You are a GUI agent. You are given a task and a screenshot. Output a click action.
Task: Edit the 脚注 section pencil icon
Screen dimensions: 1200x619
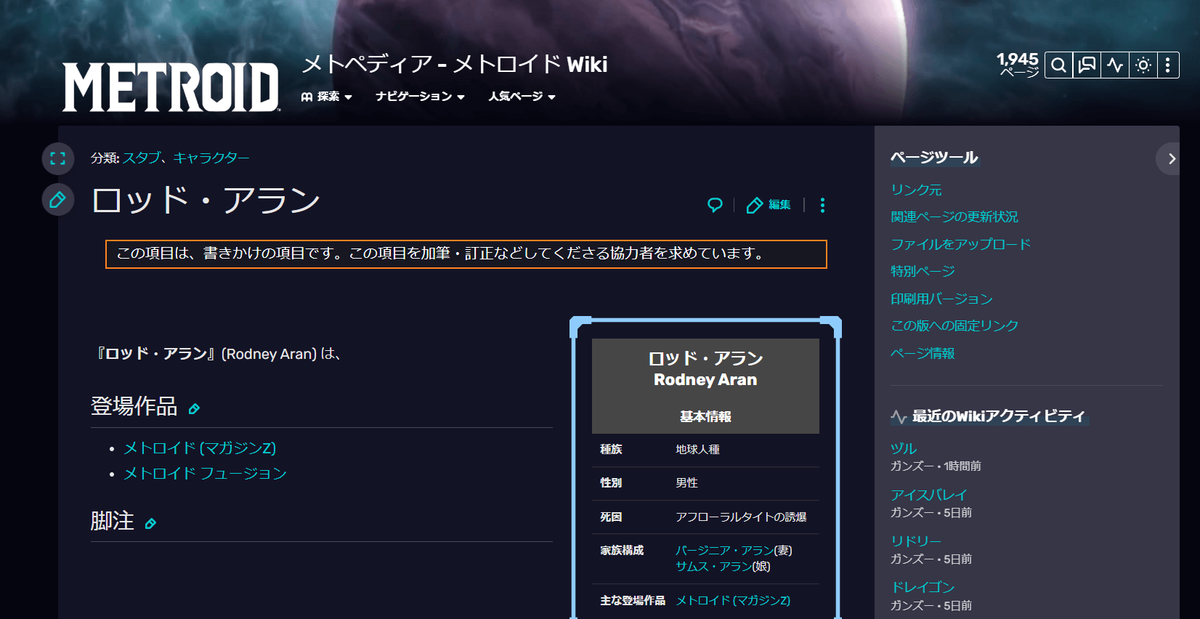pos(151,523)
